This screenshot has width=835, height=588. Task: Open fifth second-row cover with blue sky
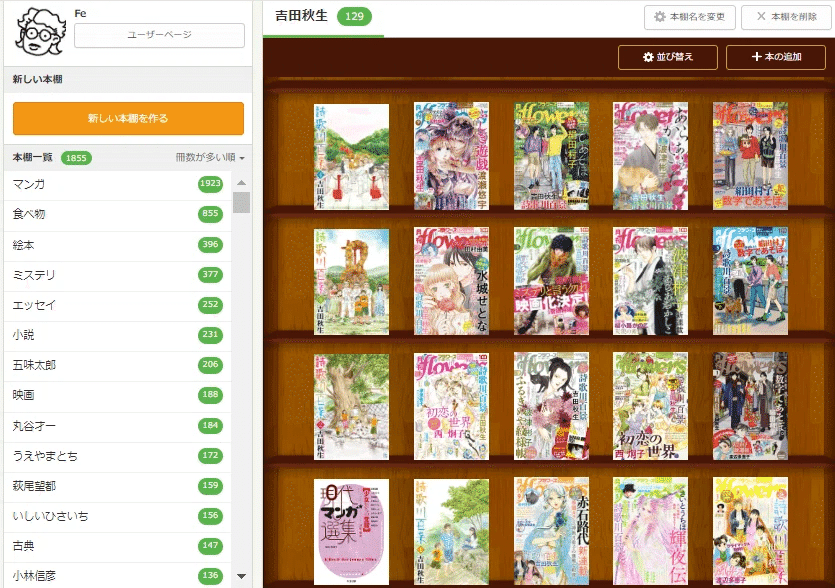point(750,281)
